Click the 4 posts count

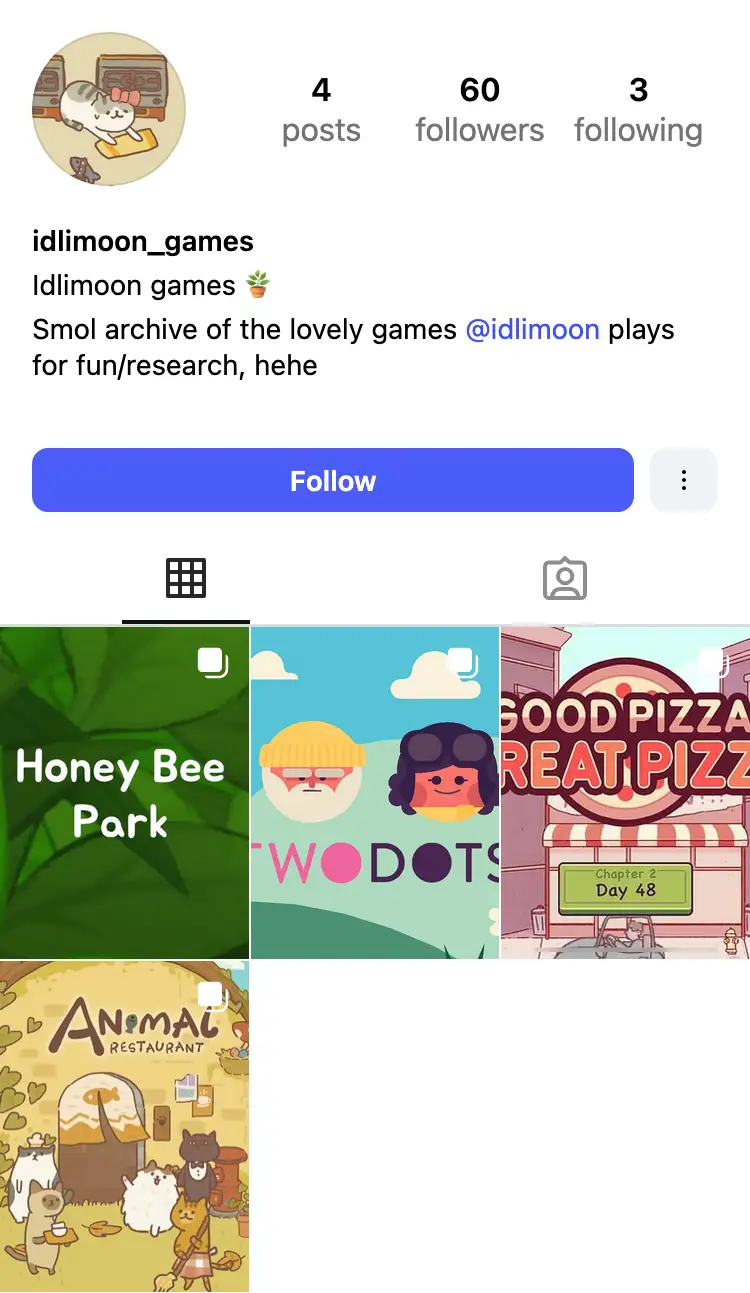321,109
